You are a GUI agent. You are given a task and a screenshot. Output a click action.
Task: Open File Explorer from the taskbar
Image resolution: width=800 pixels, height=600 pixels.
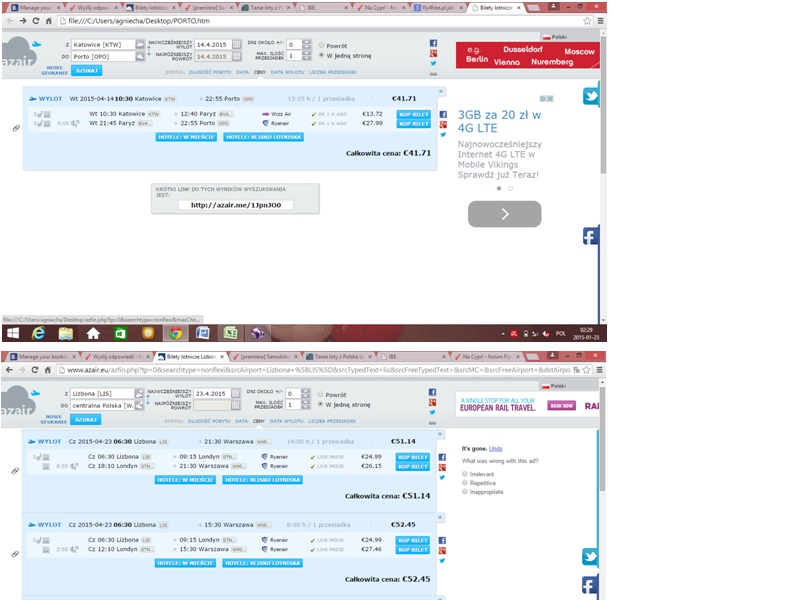65,334
